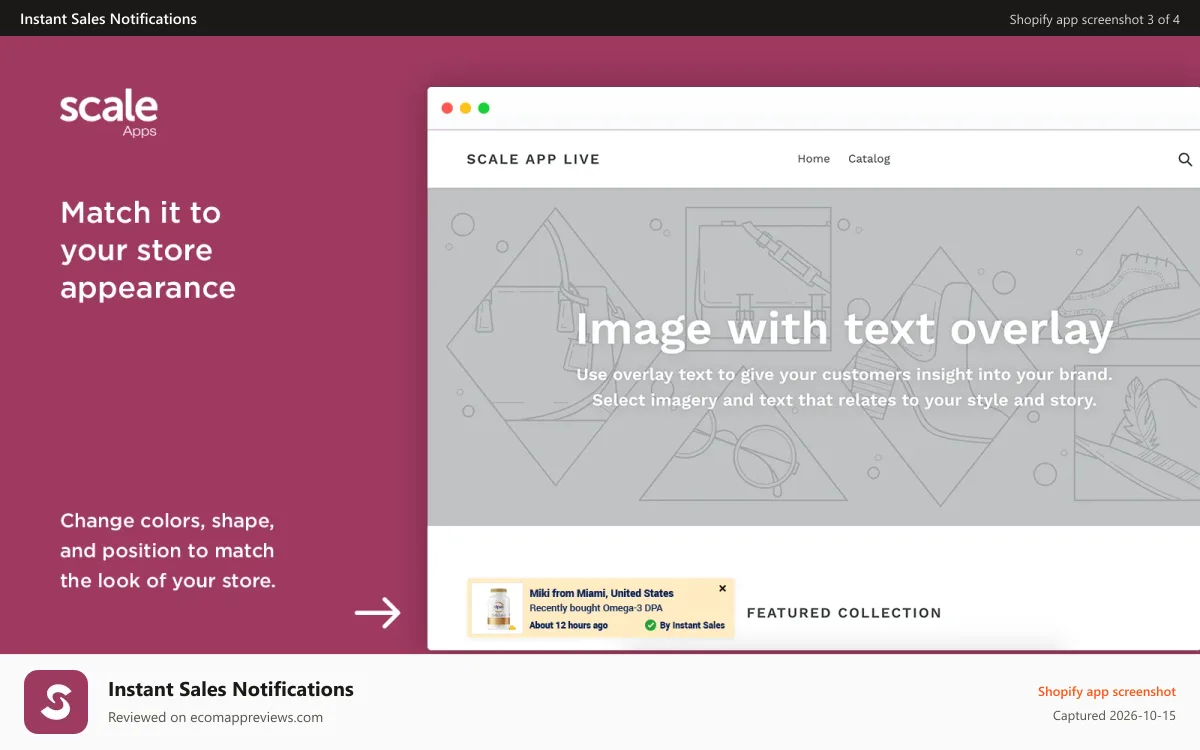1200x750 pixels.
Task: Click the yellow window minimize dot
Action: pos(465,108)
